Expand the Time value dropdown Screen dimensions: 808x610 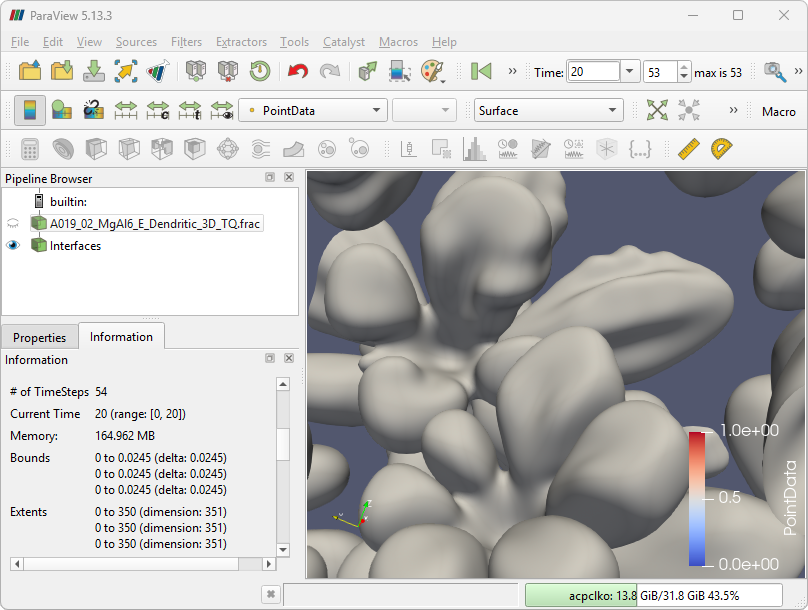click(629, 72)
